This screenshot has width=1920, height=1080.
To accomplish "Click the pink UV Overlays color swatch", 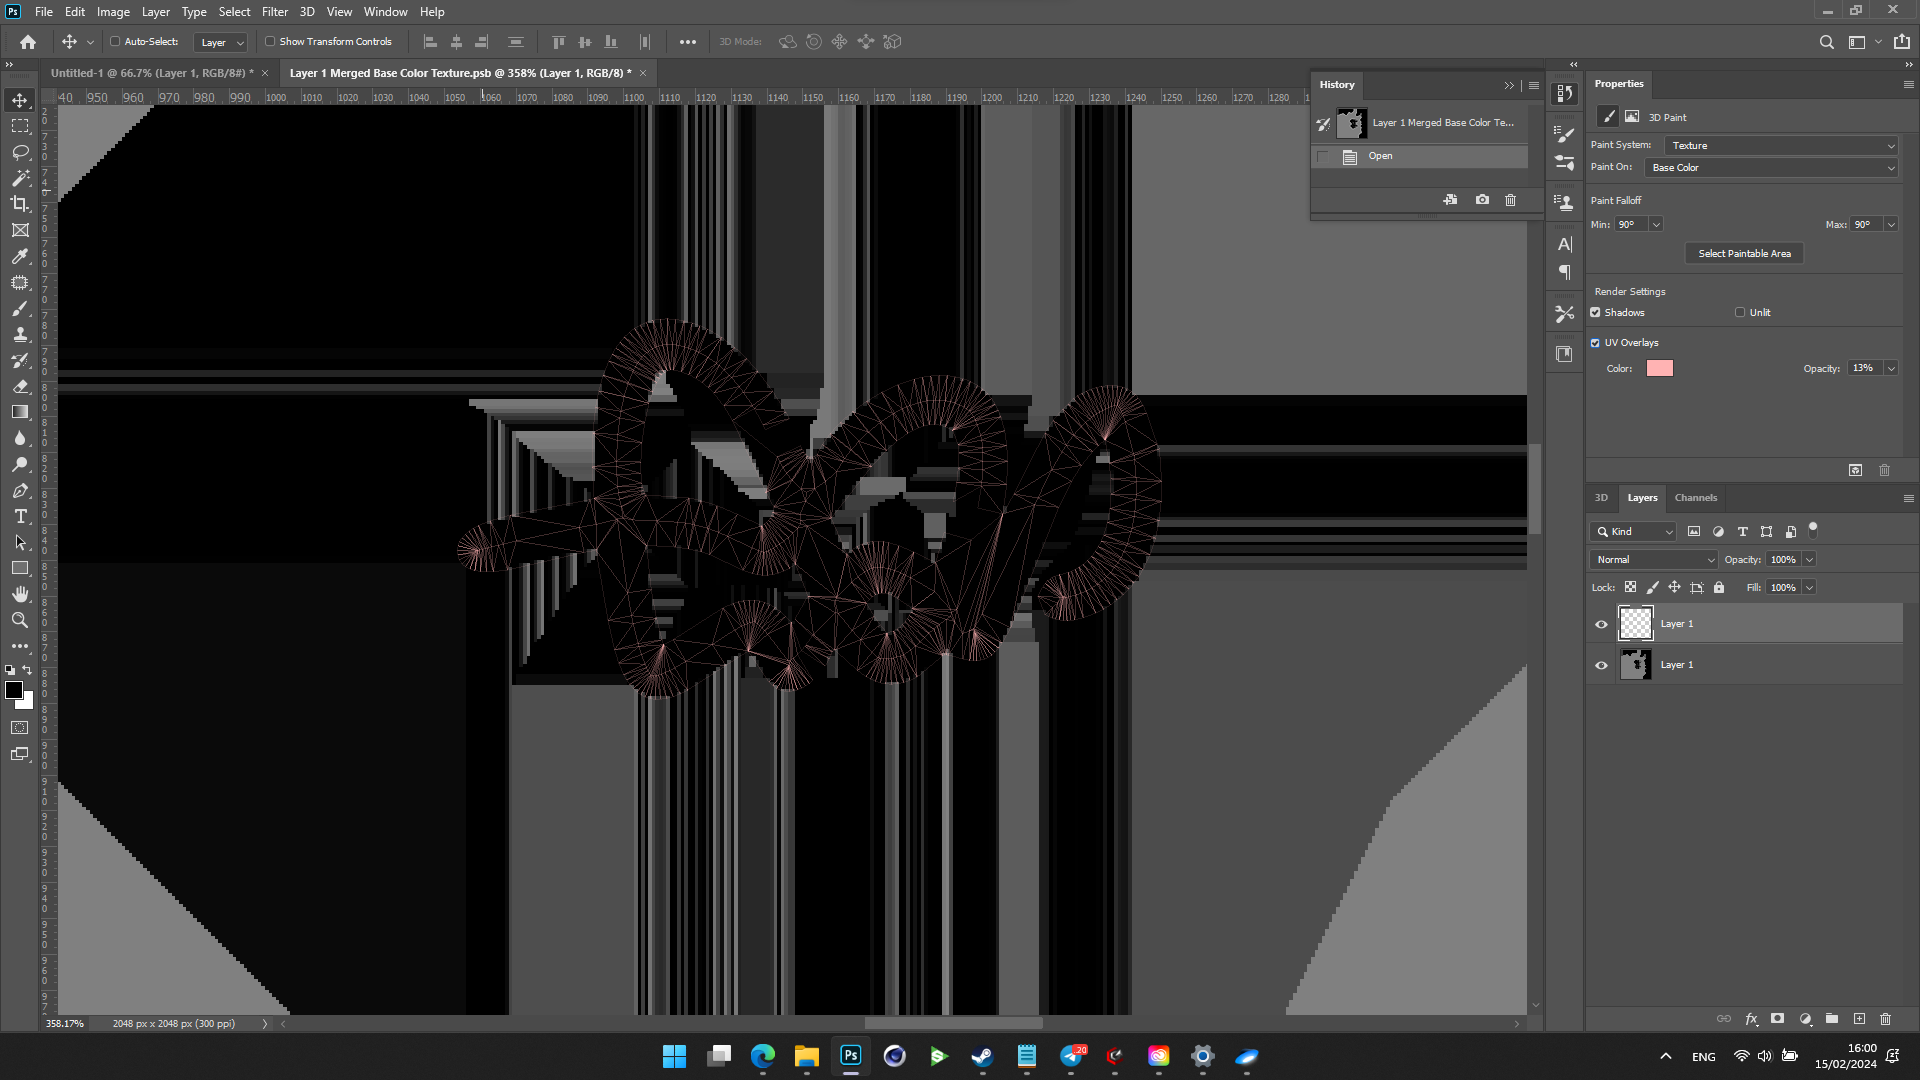I will pyautogui.click(x=1660, y=368).
